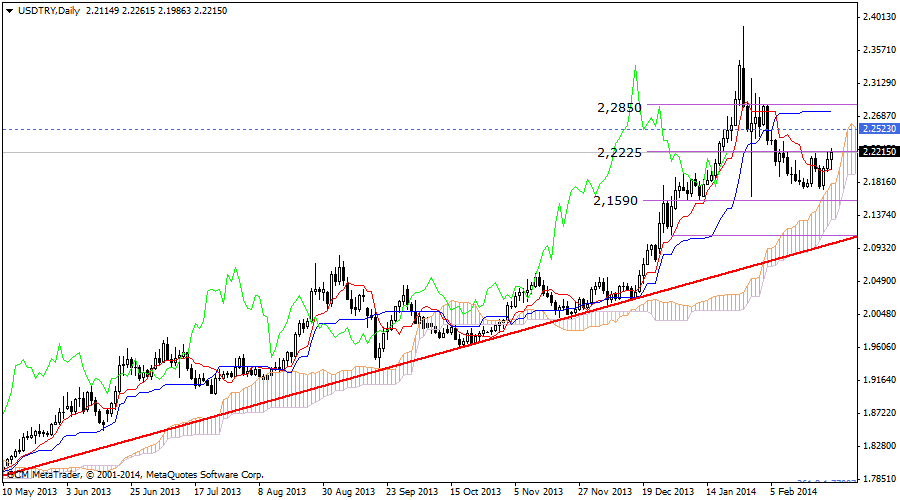Click the 3 Jun 2013 date label
Image resolution: width=900 pixels, height=500 pixels.
click(x=88, y=491)
